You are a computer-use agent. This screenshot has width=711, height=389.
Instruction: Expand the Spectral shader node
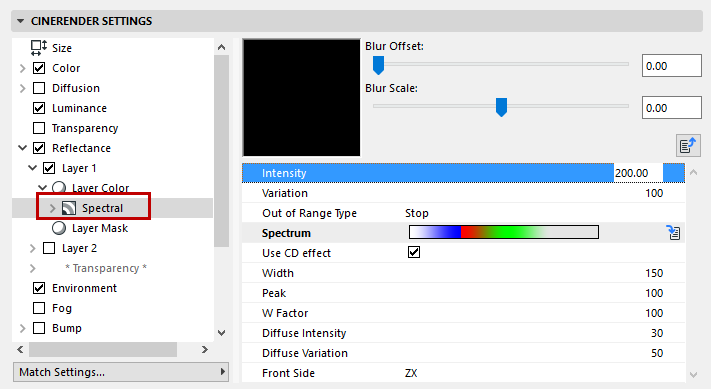[52, 208]
